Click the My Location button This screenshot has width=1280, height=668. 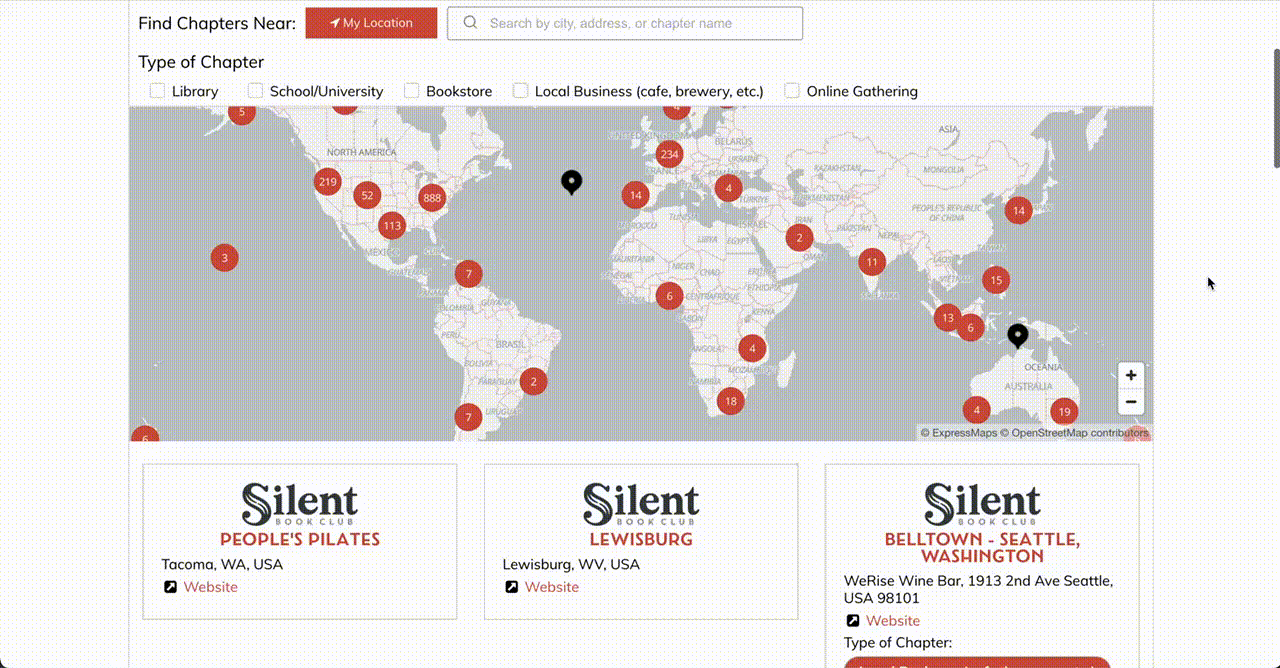pos(371,23)
